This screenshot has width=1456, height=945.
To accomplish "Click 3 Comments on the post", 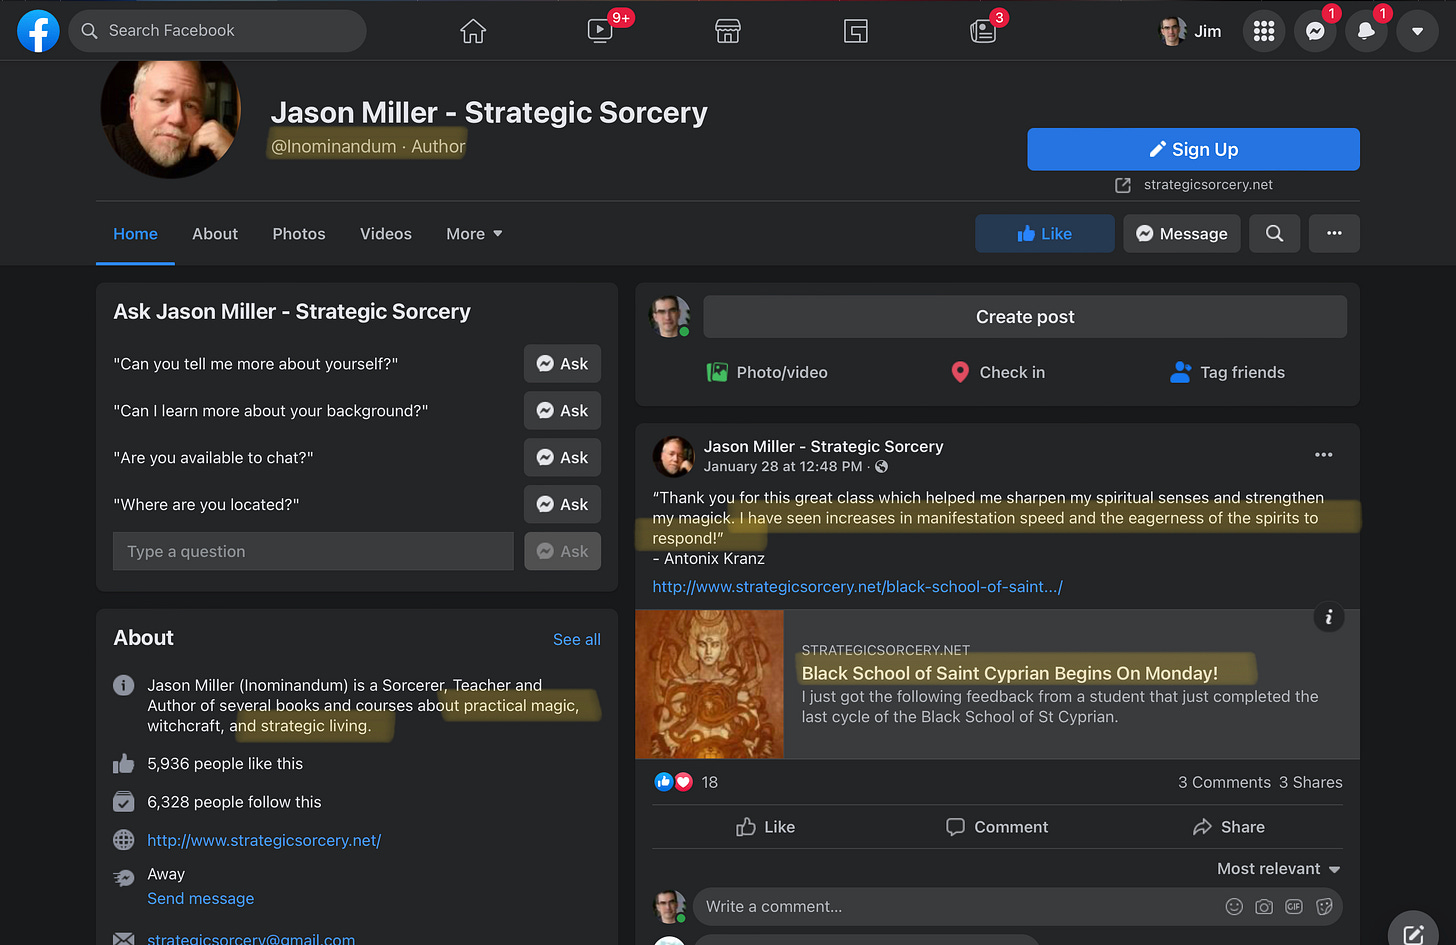I will coord(1224,783).
